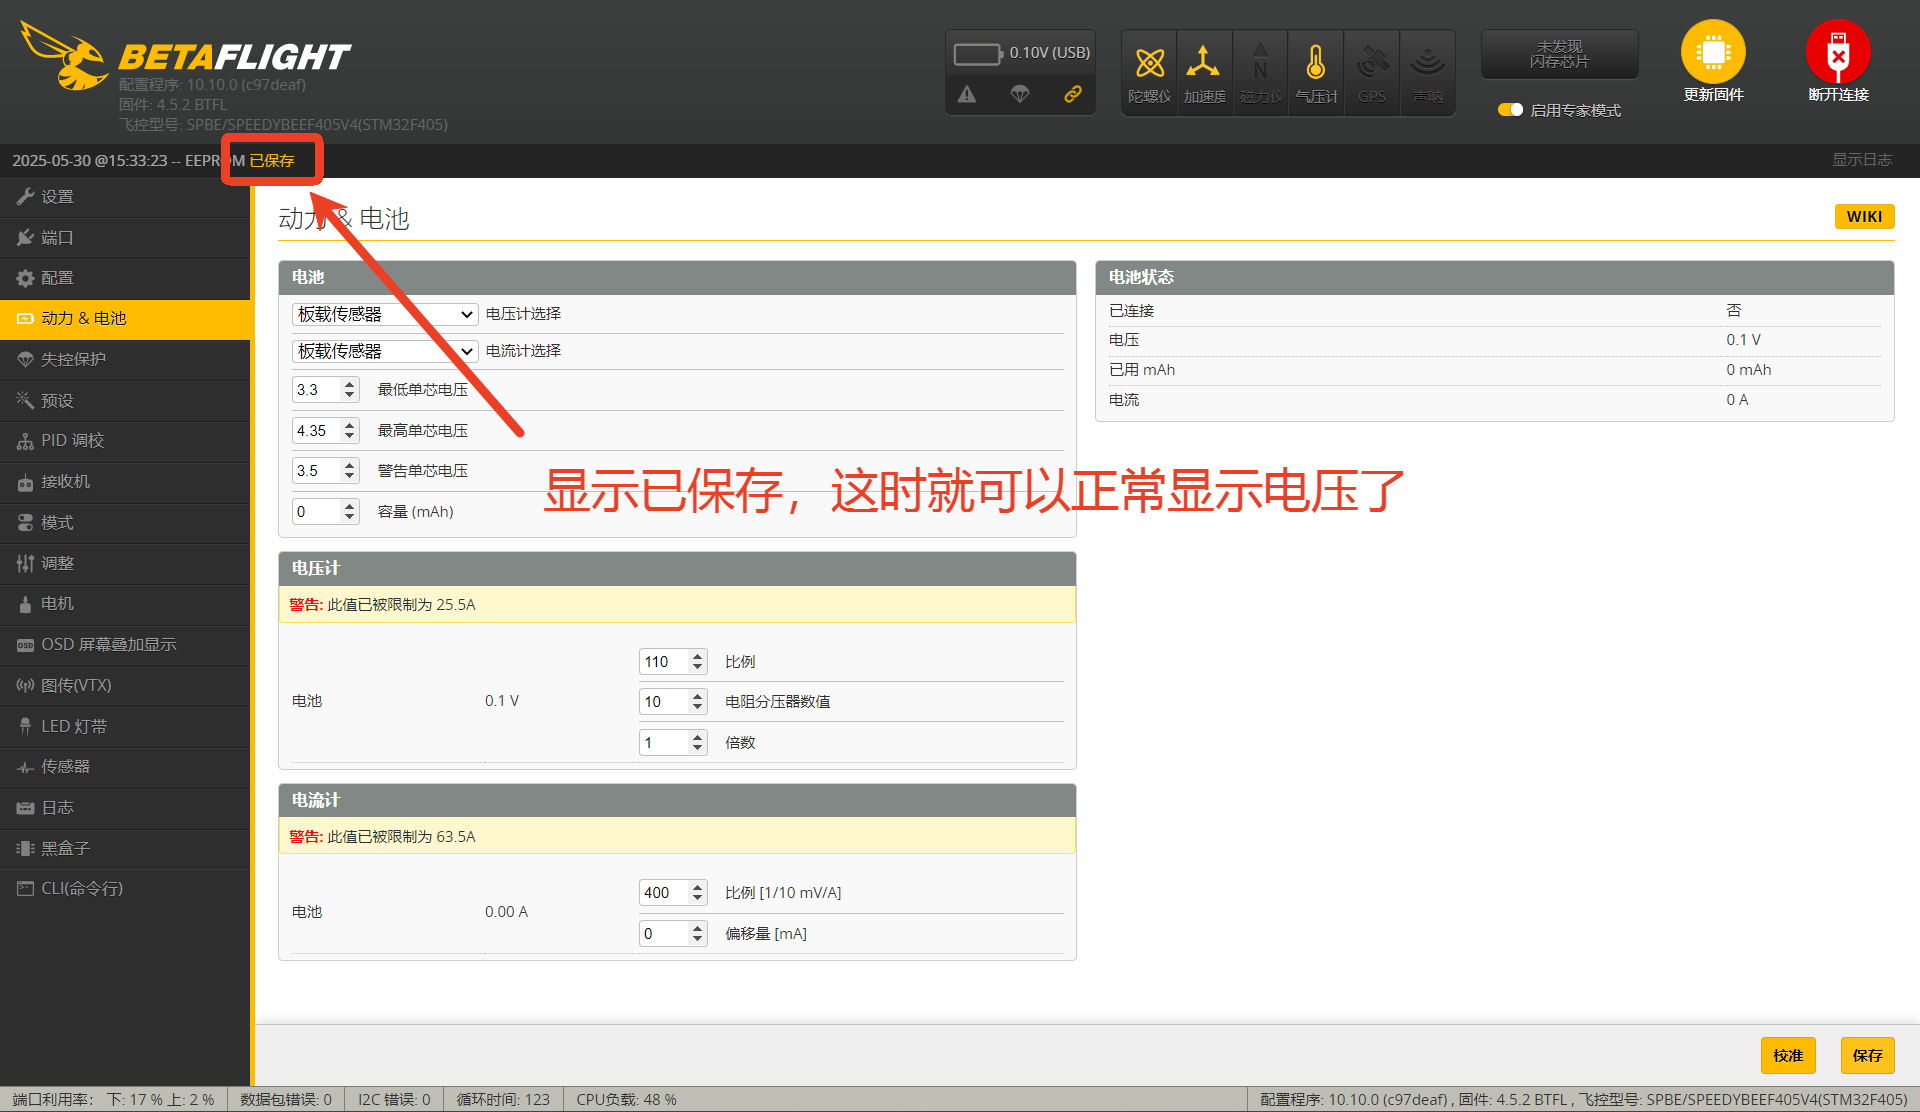Click the link status chain icon
Image resolution: width=1920 pixels, height=1112 pixels.
1073,94
